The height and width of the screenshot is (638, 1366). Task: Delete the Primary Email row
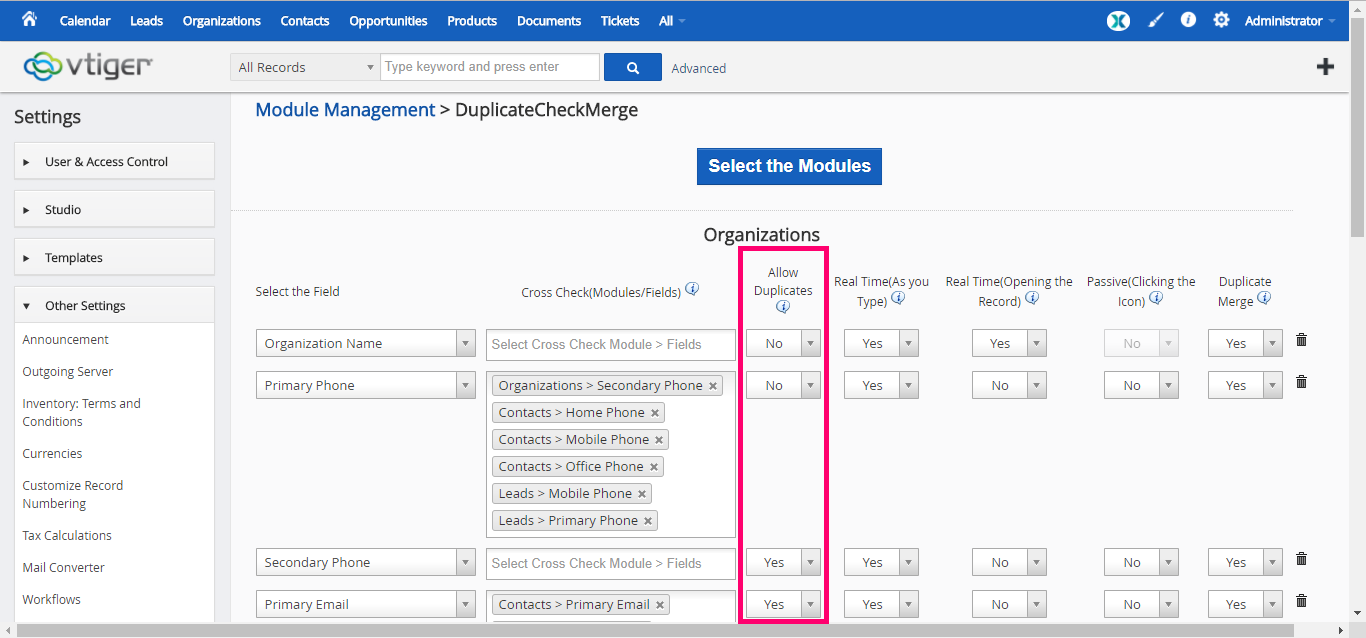1301,601
